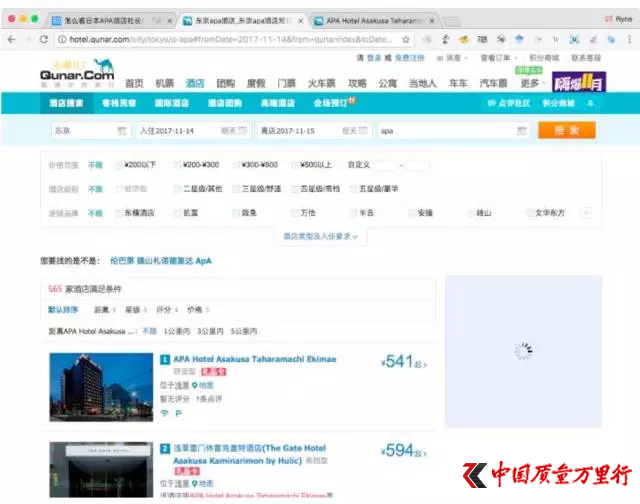The image size is (640, 504).
Task: Click the APA Hotel building thumbnail
Action: click(101, 387)
